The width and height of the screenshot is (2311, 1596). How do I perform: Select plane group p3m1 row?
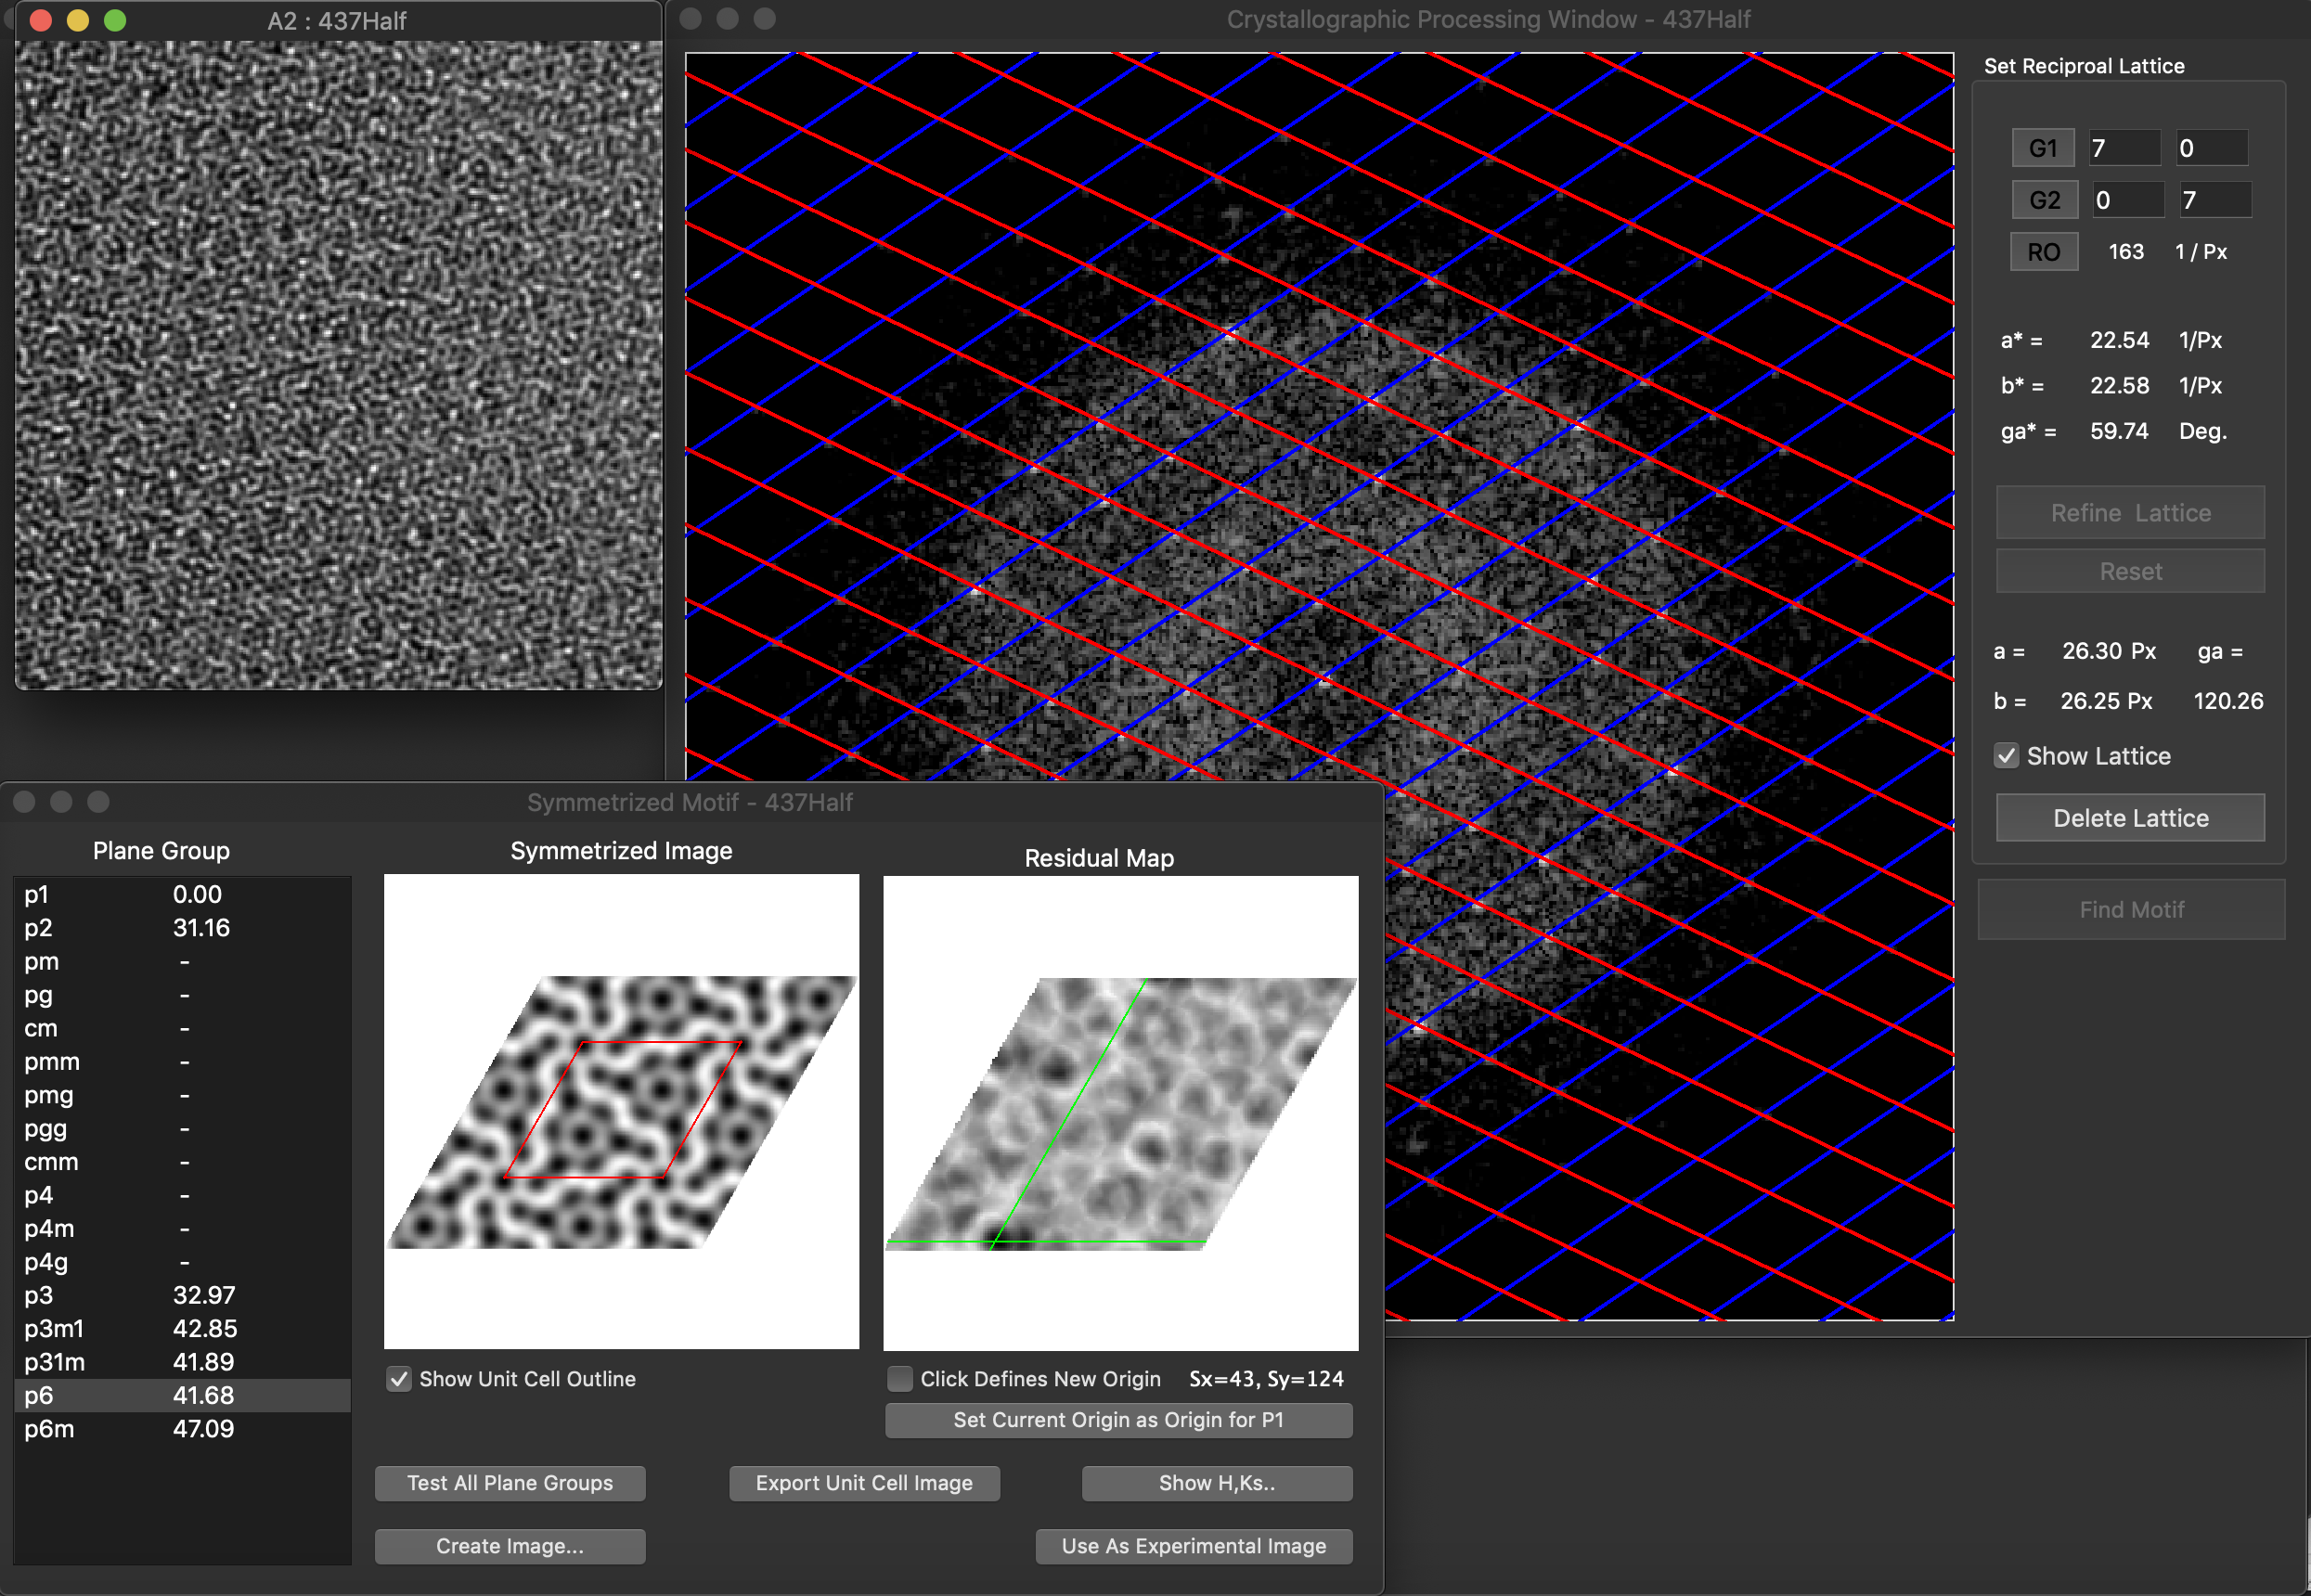(183, 1329)
